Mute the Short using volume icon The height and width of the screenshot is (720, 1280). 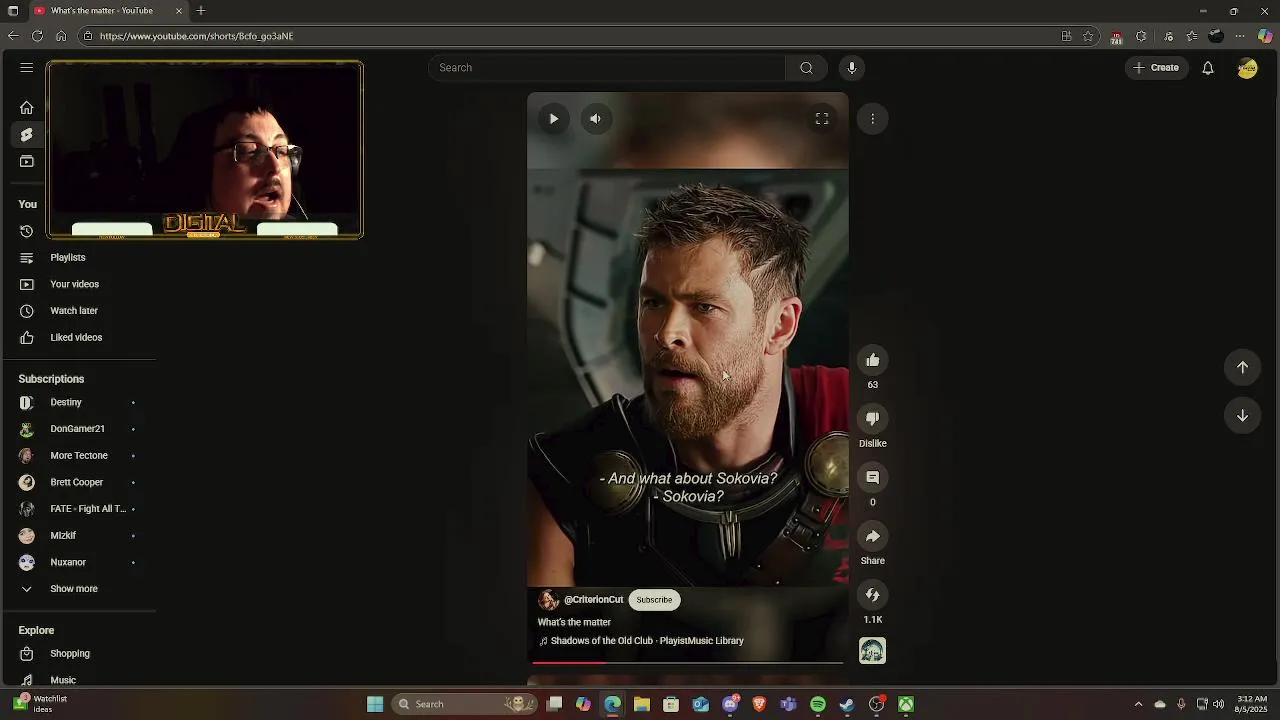595,119
